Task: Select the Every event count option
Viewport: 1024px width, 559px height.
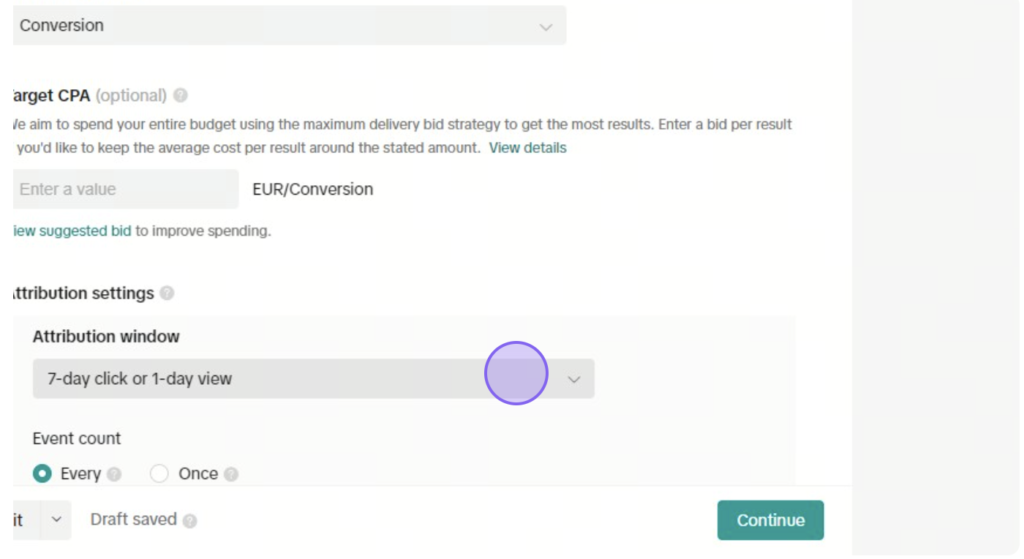Action: (x=42, y=473)
